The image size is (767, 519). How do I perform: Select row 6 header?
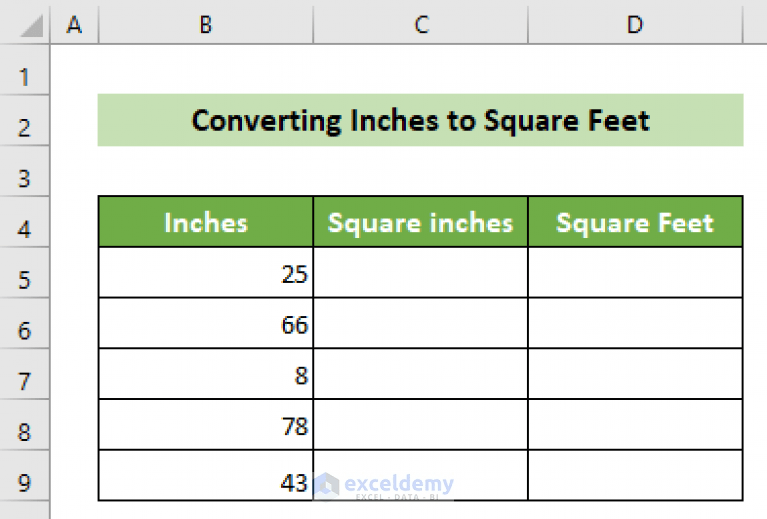coord(24,323)
